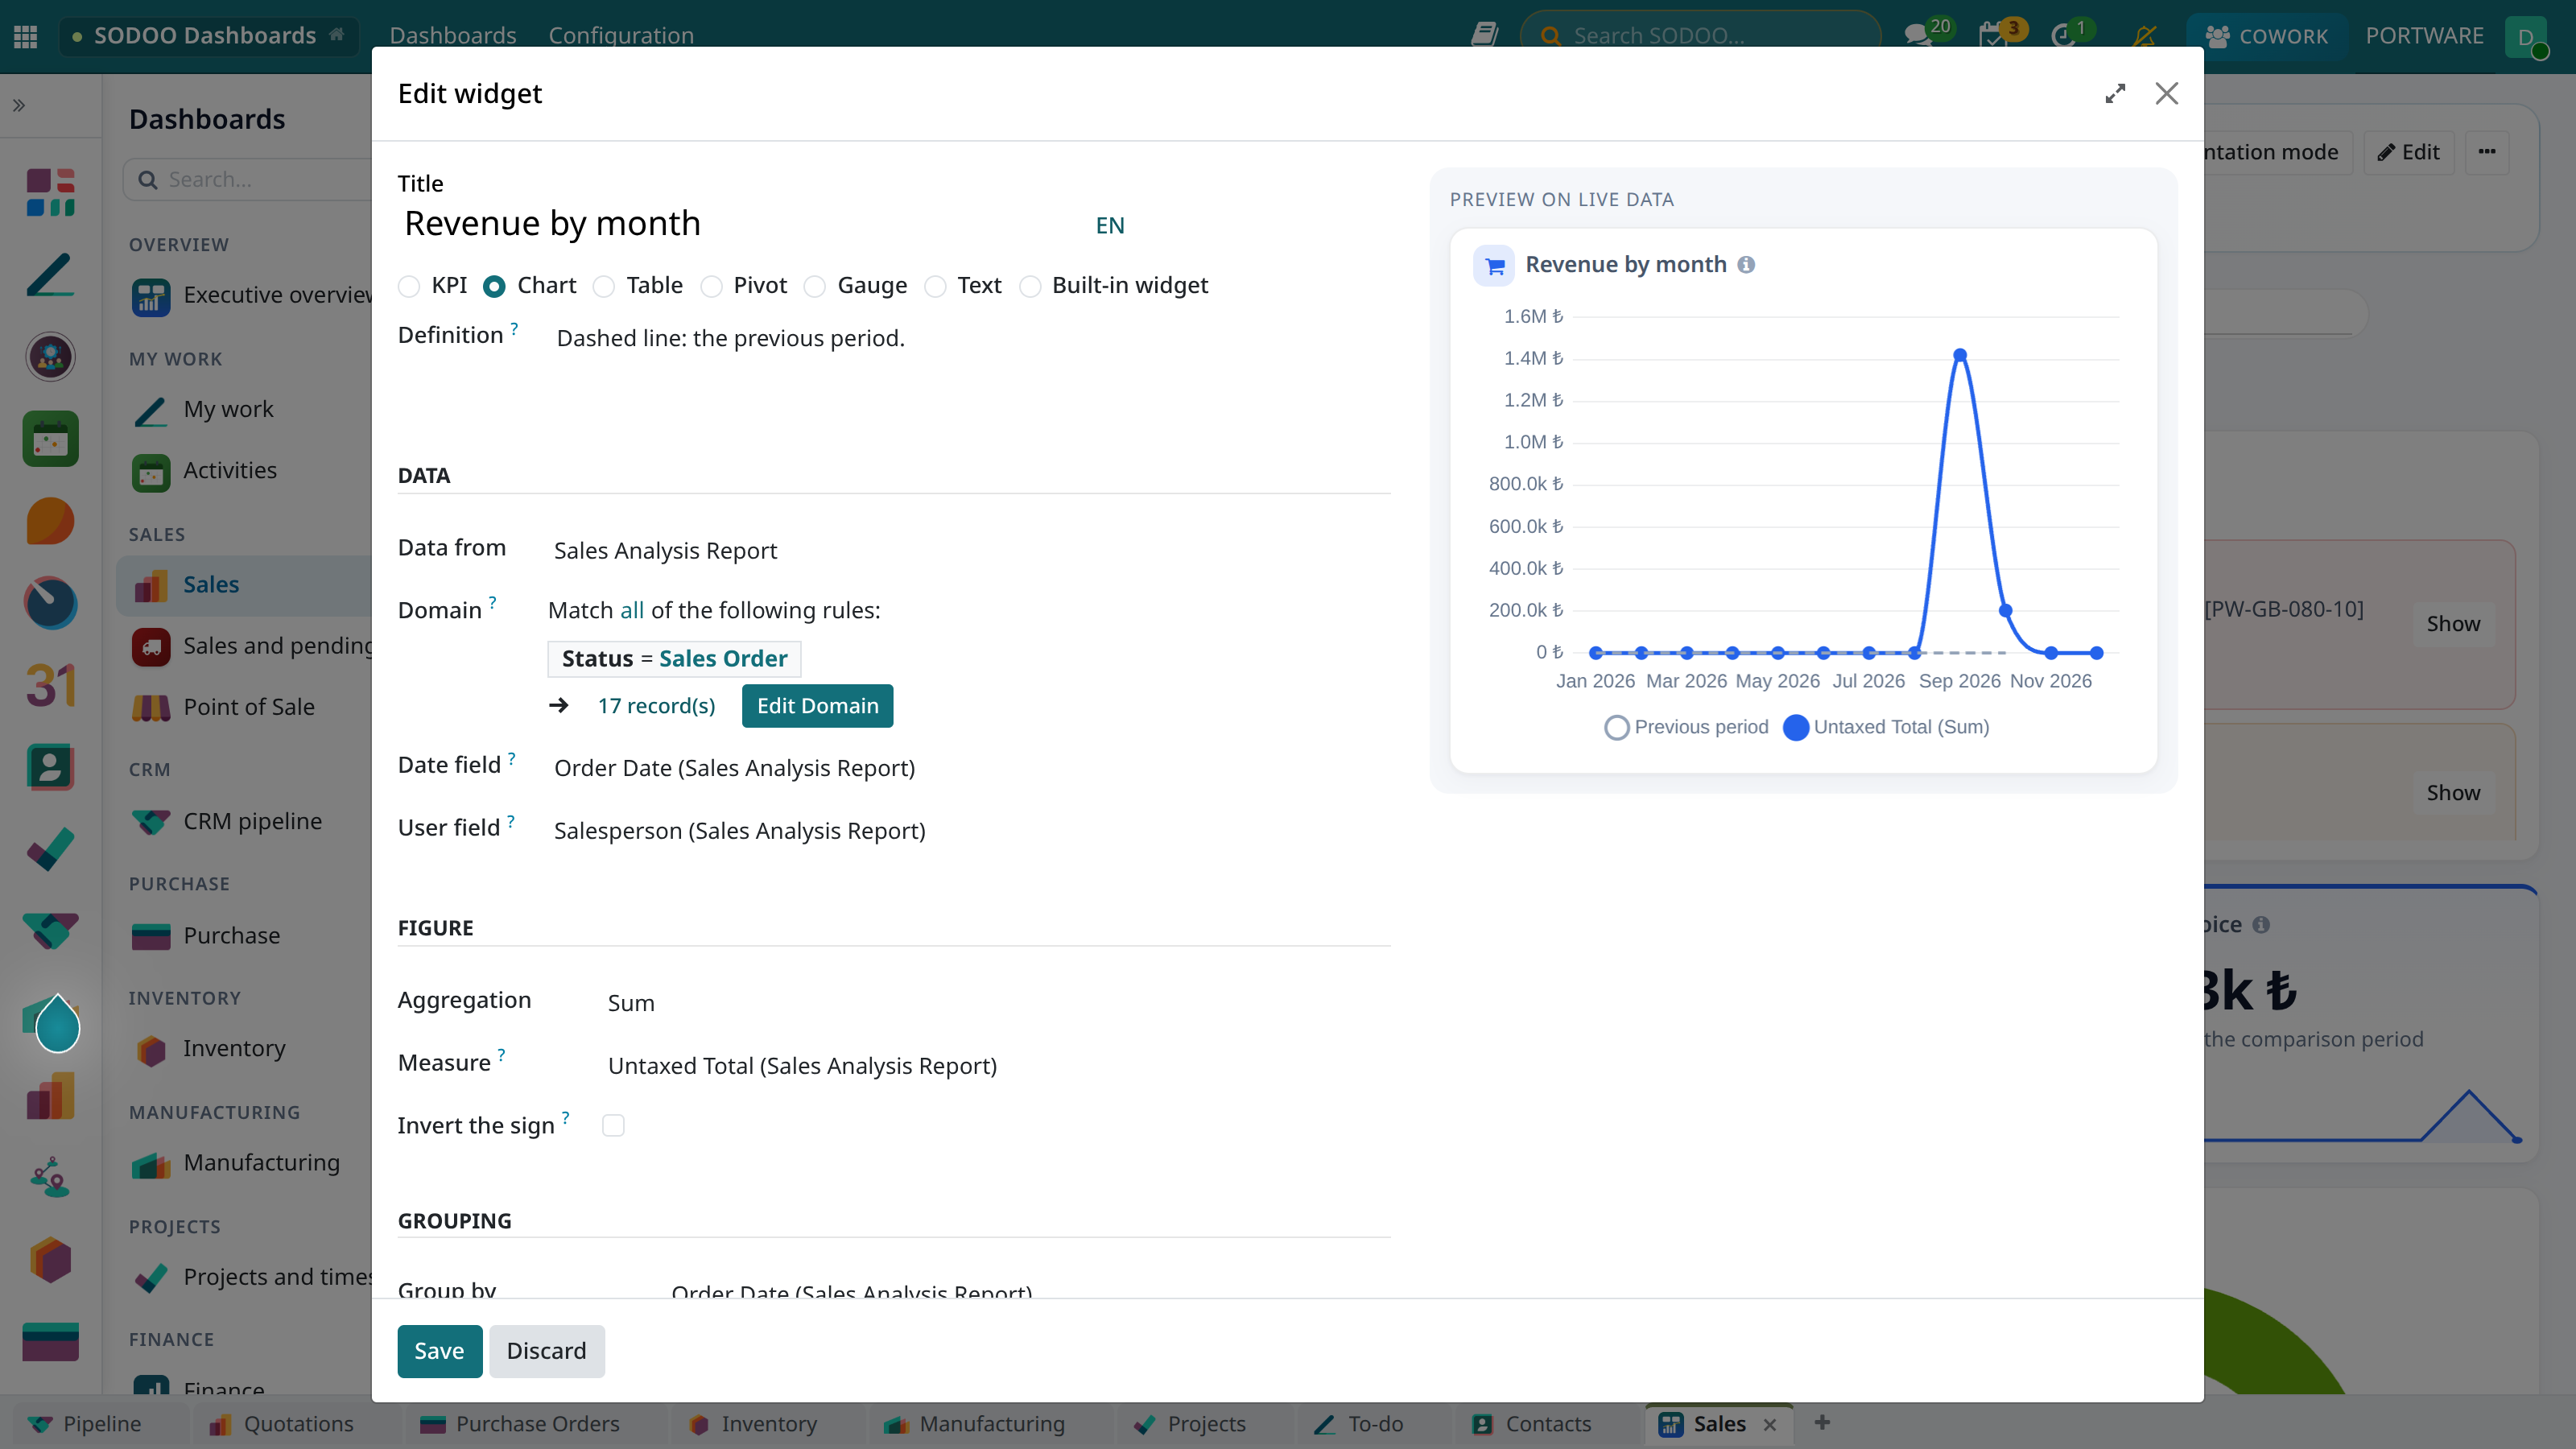Click the EN translation language selector

[1110, 225]
